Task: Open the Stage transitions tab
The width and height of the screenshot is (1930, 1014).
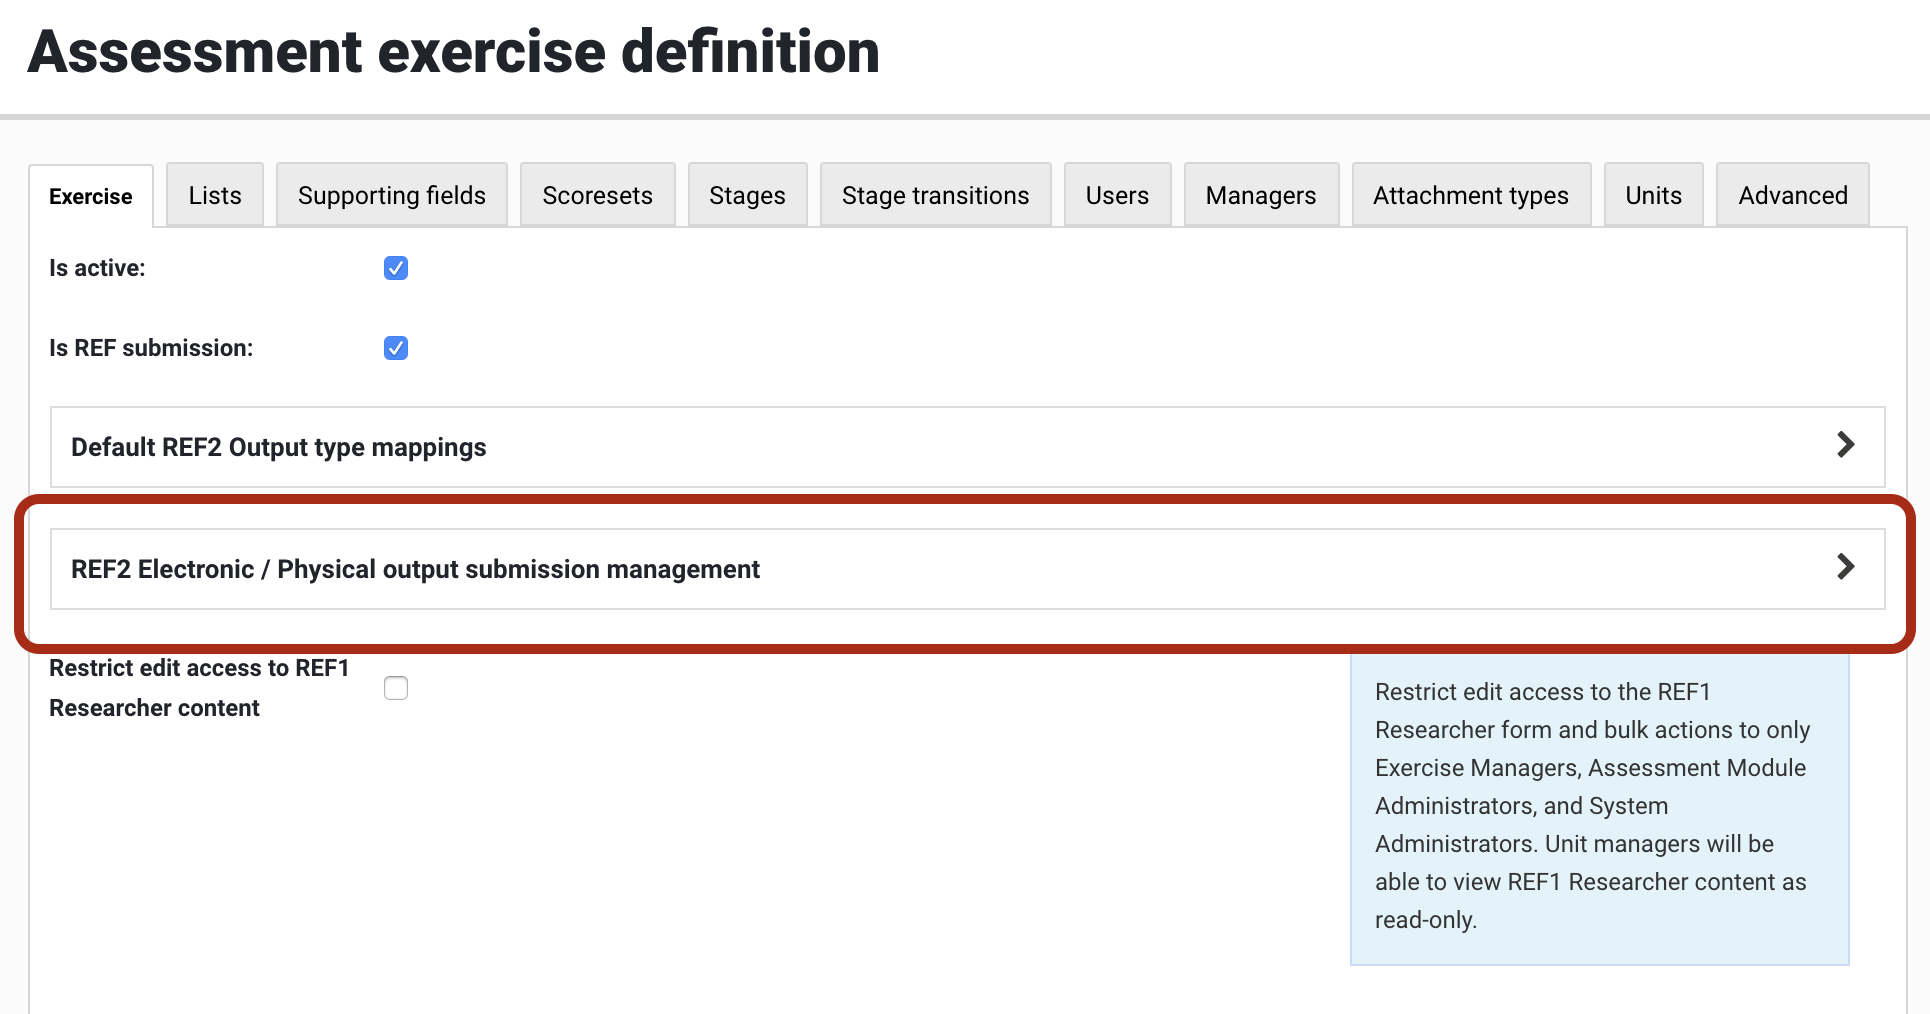Action: pyautogui.click(x=935, y=195)
